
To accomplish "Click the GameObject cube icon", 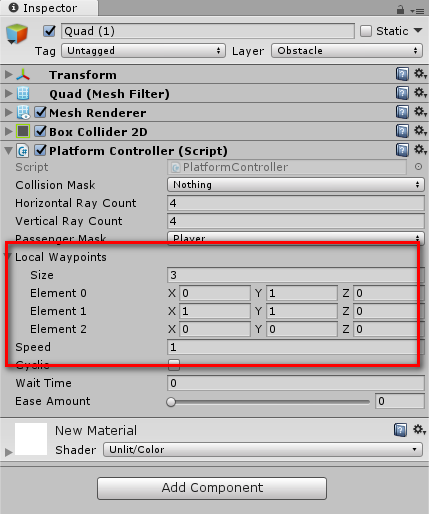I will [x=17, y=34].
